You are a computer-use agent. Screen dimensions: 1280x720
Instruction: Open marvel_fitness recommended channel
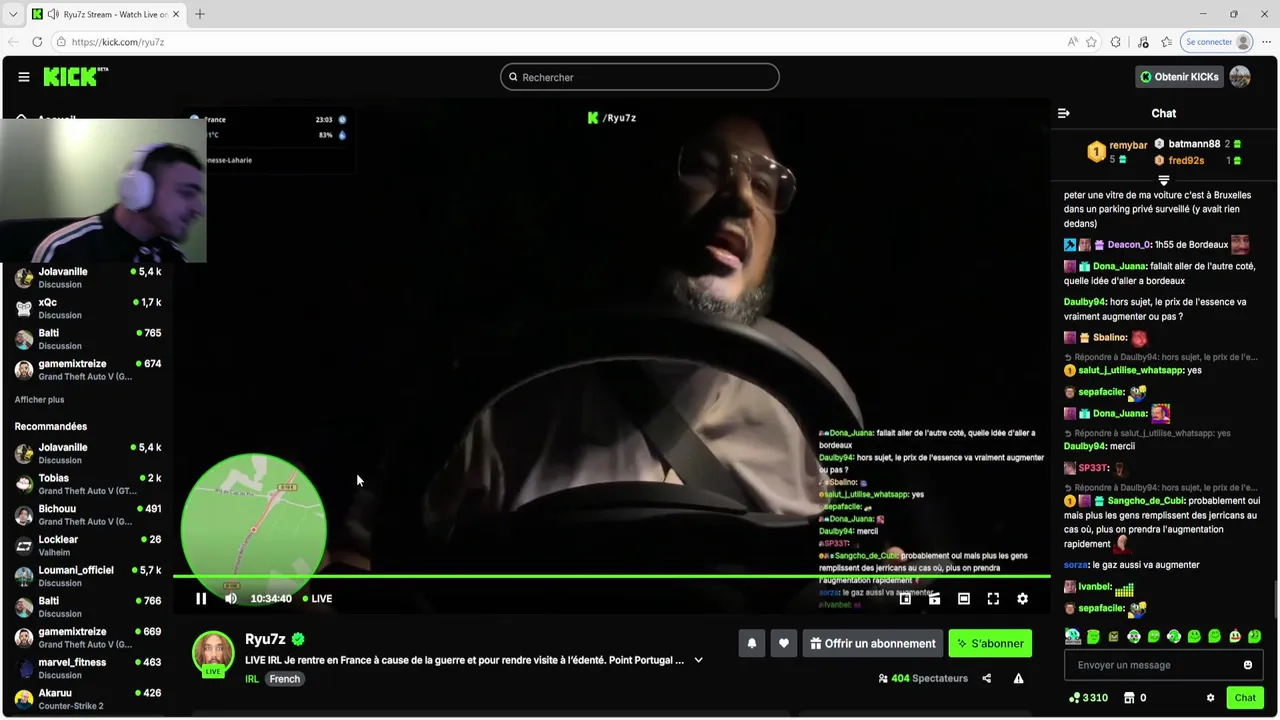[x=88, y=668]
